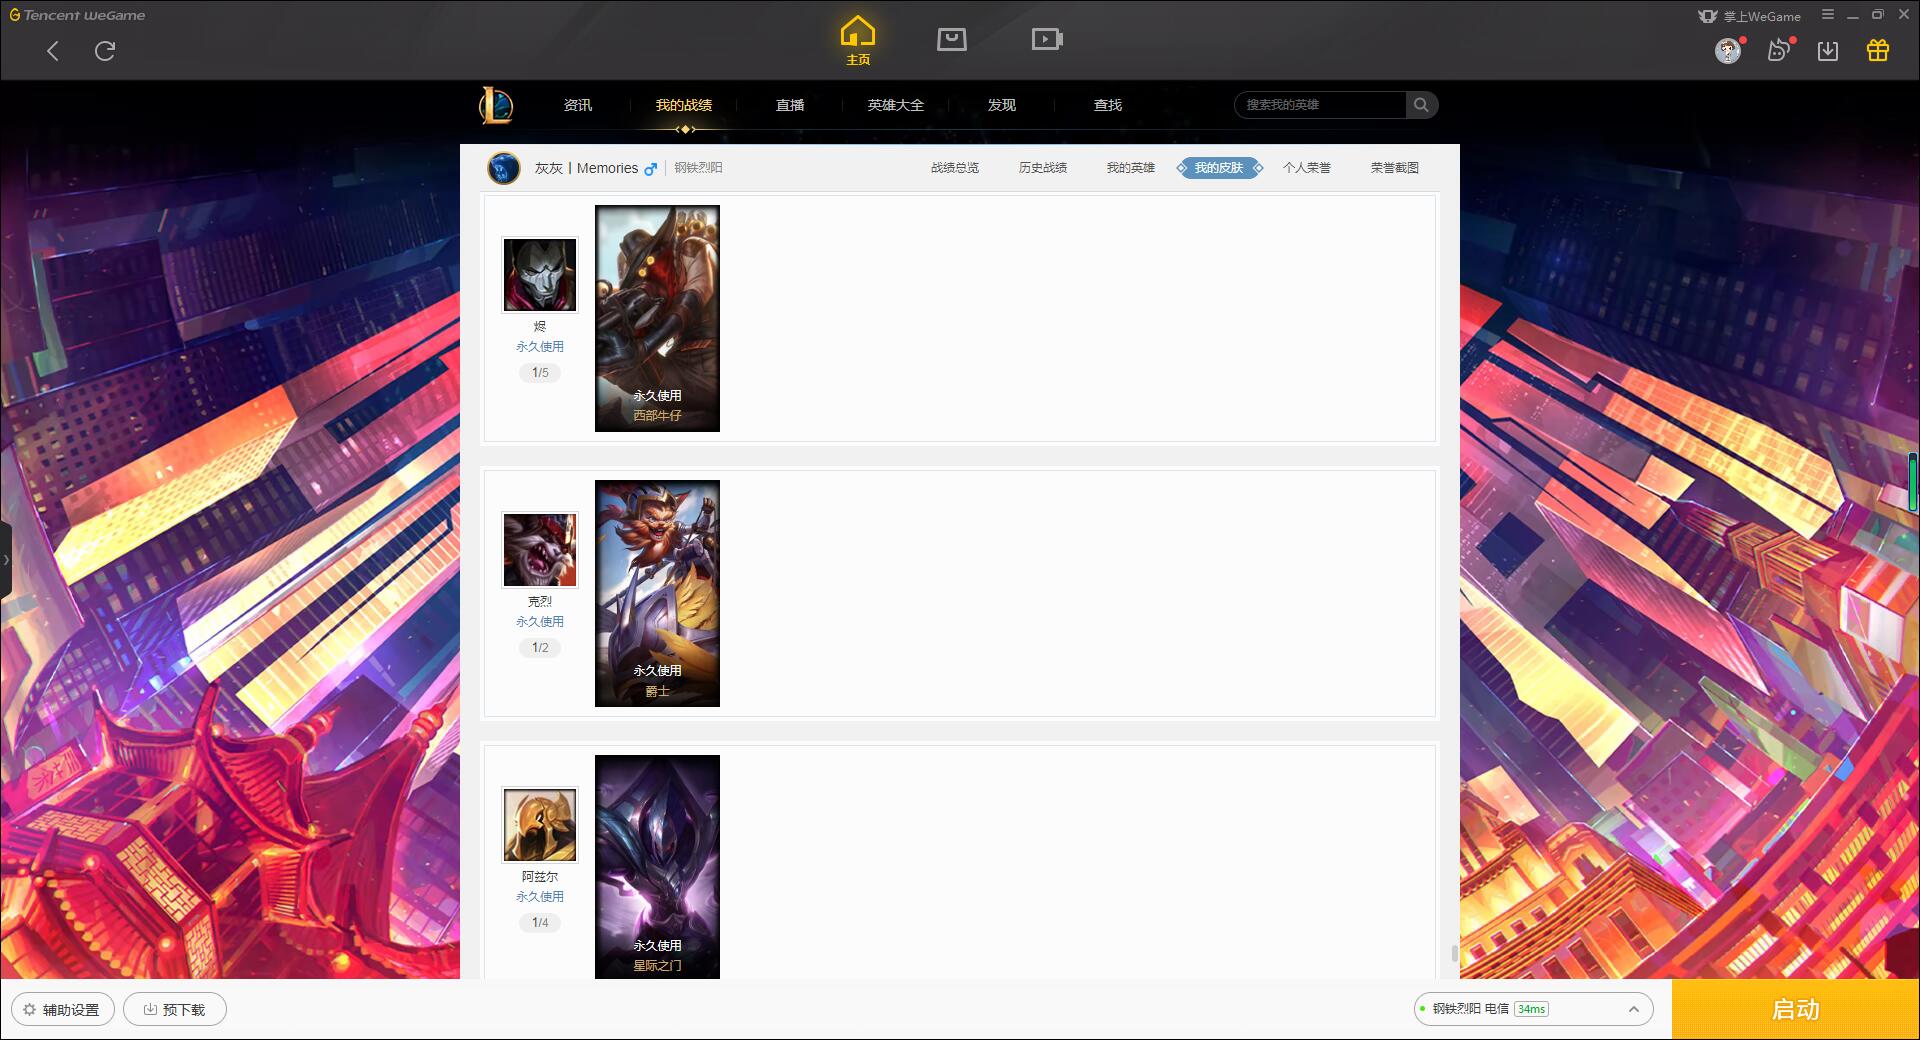1920x1040 pixels.
Task: Click the player name 灰灰丨Memories
Action: [x=586, y=168]
